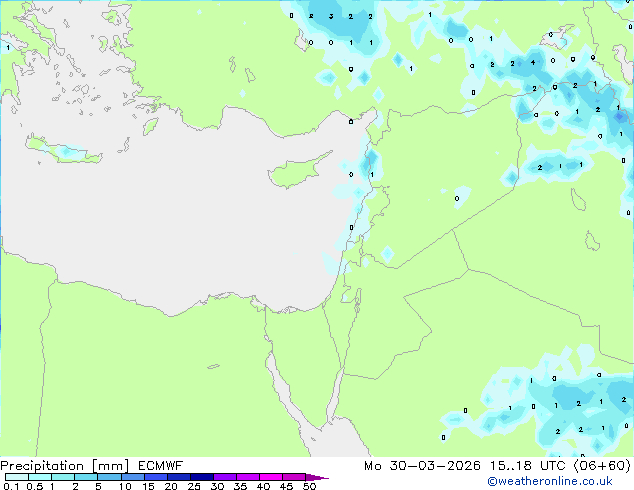
Task: Select the 5–10 mm legend color box
Action: 109,477
